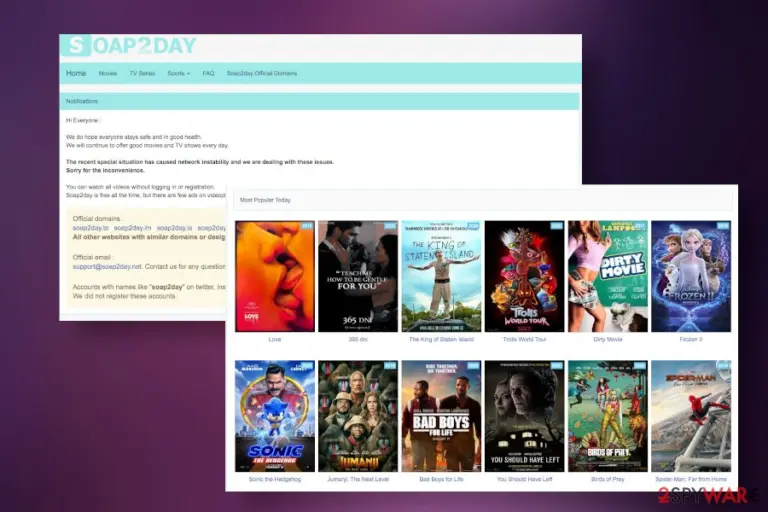
Task: Click the Soap2Day logo
Action: (130, 46)
